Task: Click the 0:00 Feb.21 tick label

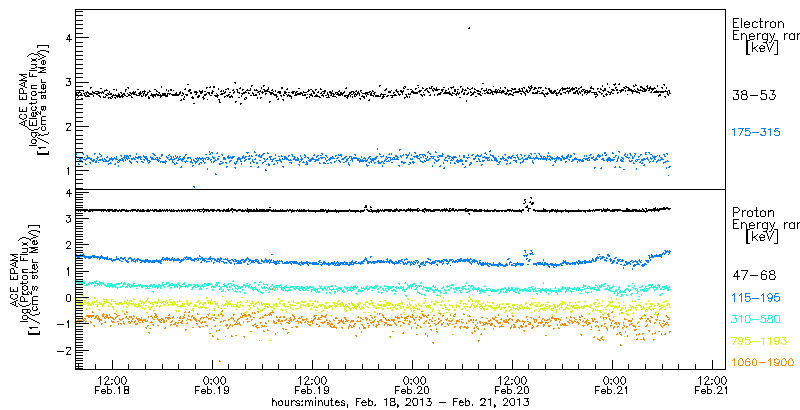Action: pyautogui.click(x=612, y=386)
